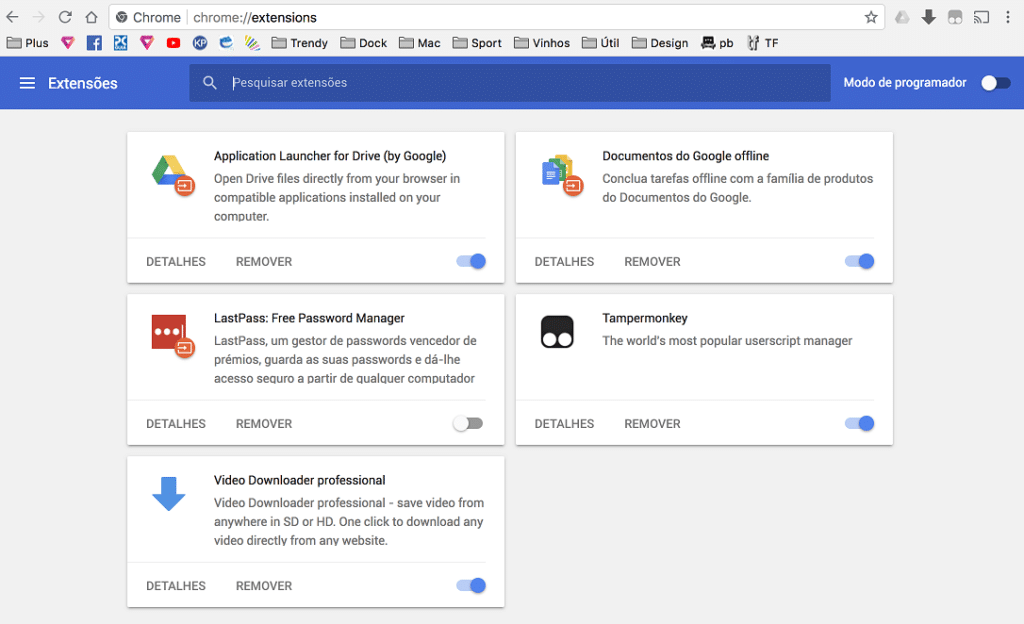Open DETALHES for Application Launcher for Drive
The width and height of the screenshot is (1024, 624).
click(176, 262)
